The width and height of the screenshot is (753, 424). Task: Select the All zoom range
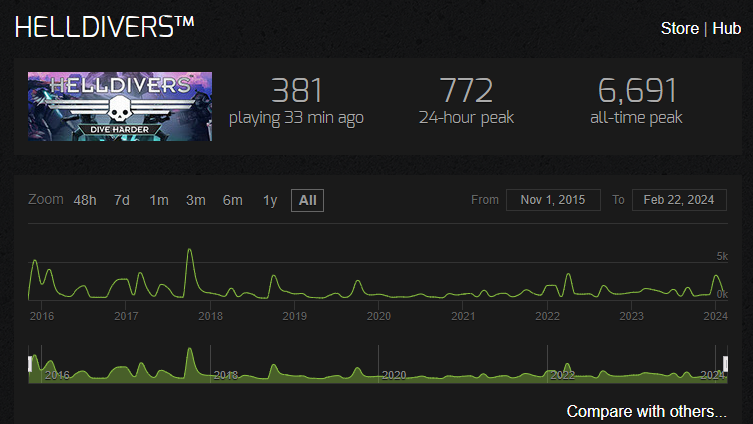pyautogui.click(x=307, y=200)
